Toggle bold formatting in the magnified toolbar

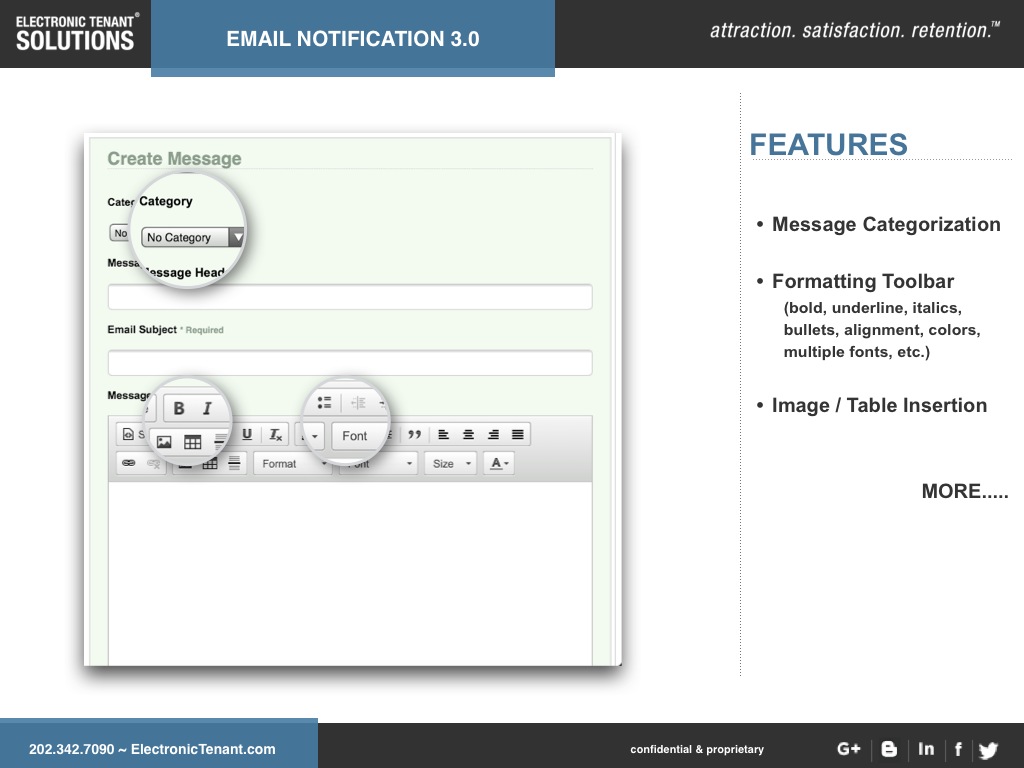[x=179, y=408]
